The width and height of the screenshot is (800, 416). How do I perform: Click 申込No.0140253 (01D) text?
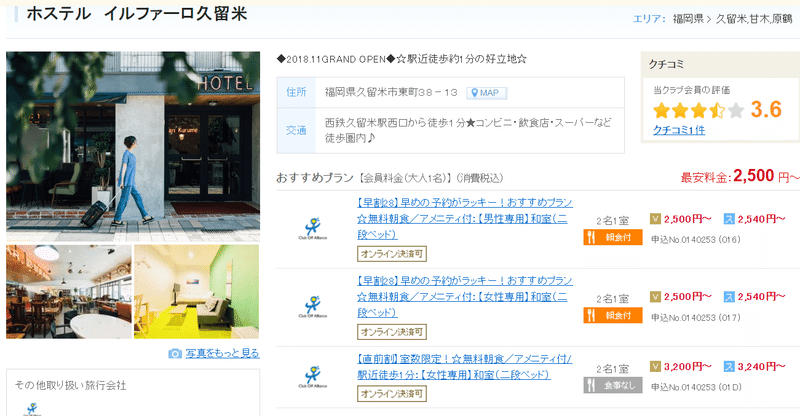click(696, 387)
